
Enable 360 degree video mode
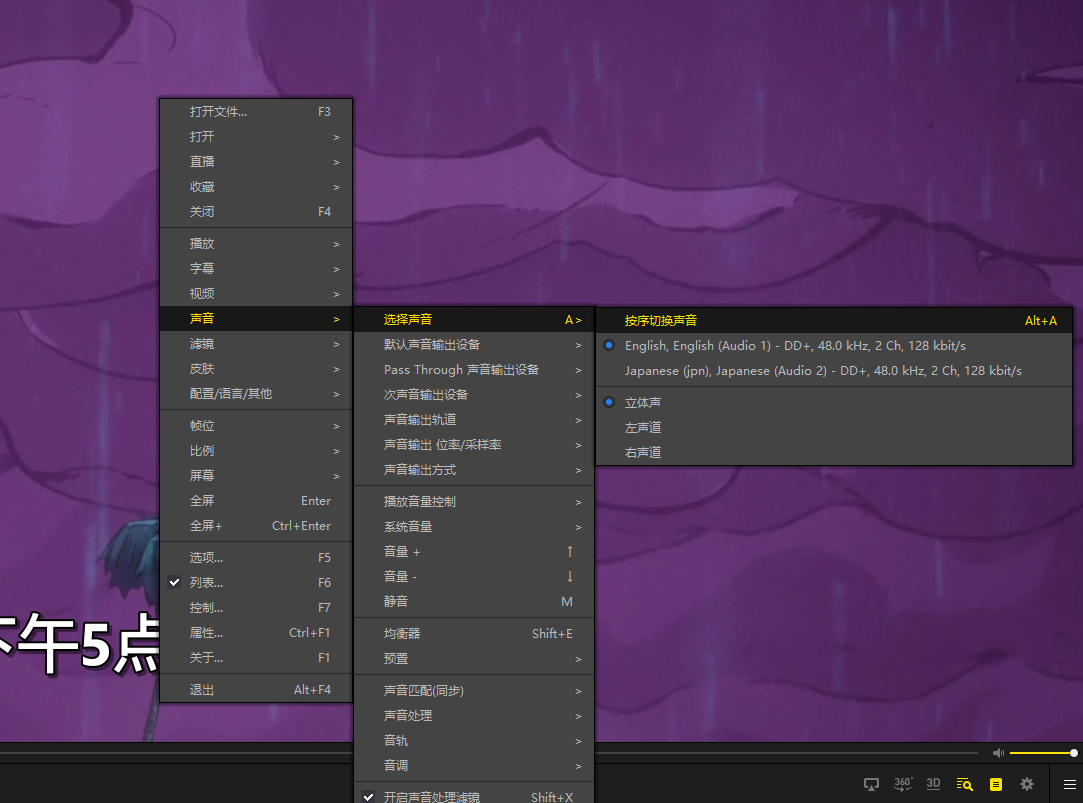coord(902,784)
